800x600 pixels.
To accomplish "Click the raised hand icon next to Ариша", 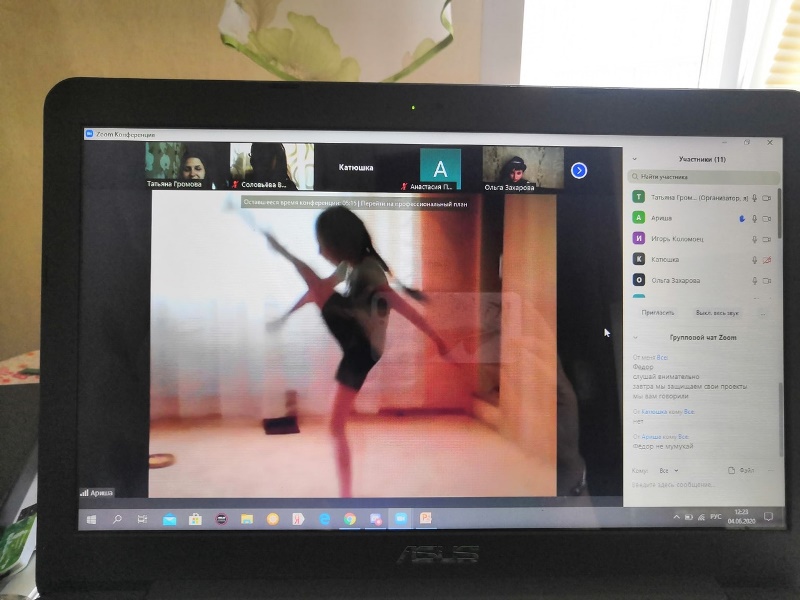I will pyautogui.click(x=741, y=217).
